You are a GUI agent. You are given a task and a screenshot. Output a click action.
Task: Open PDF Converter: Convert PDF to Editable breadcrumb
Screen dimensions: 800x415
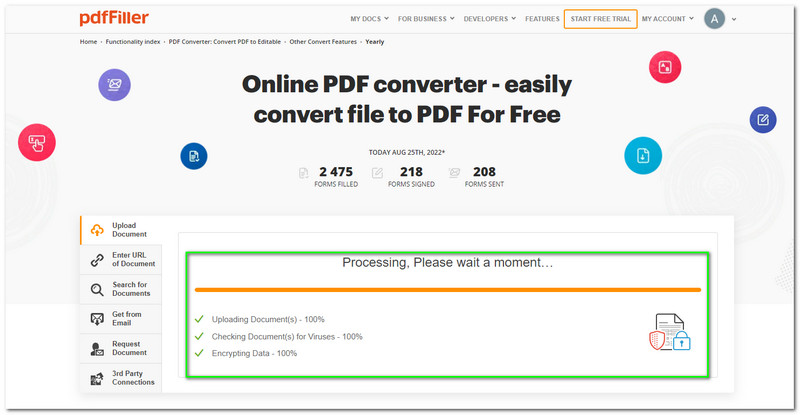click(224, 42)
